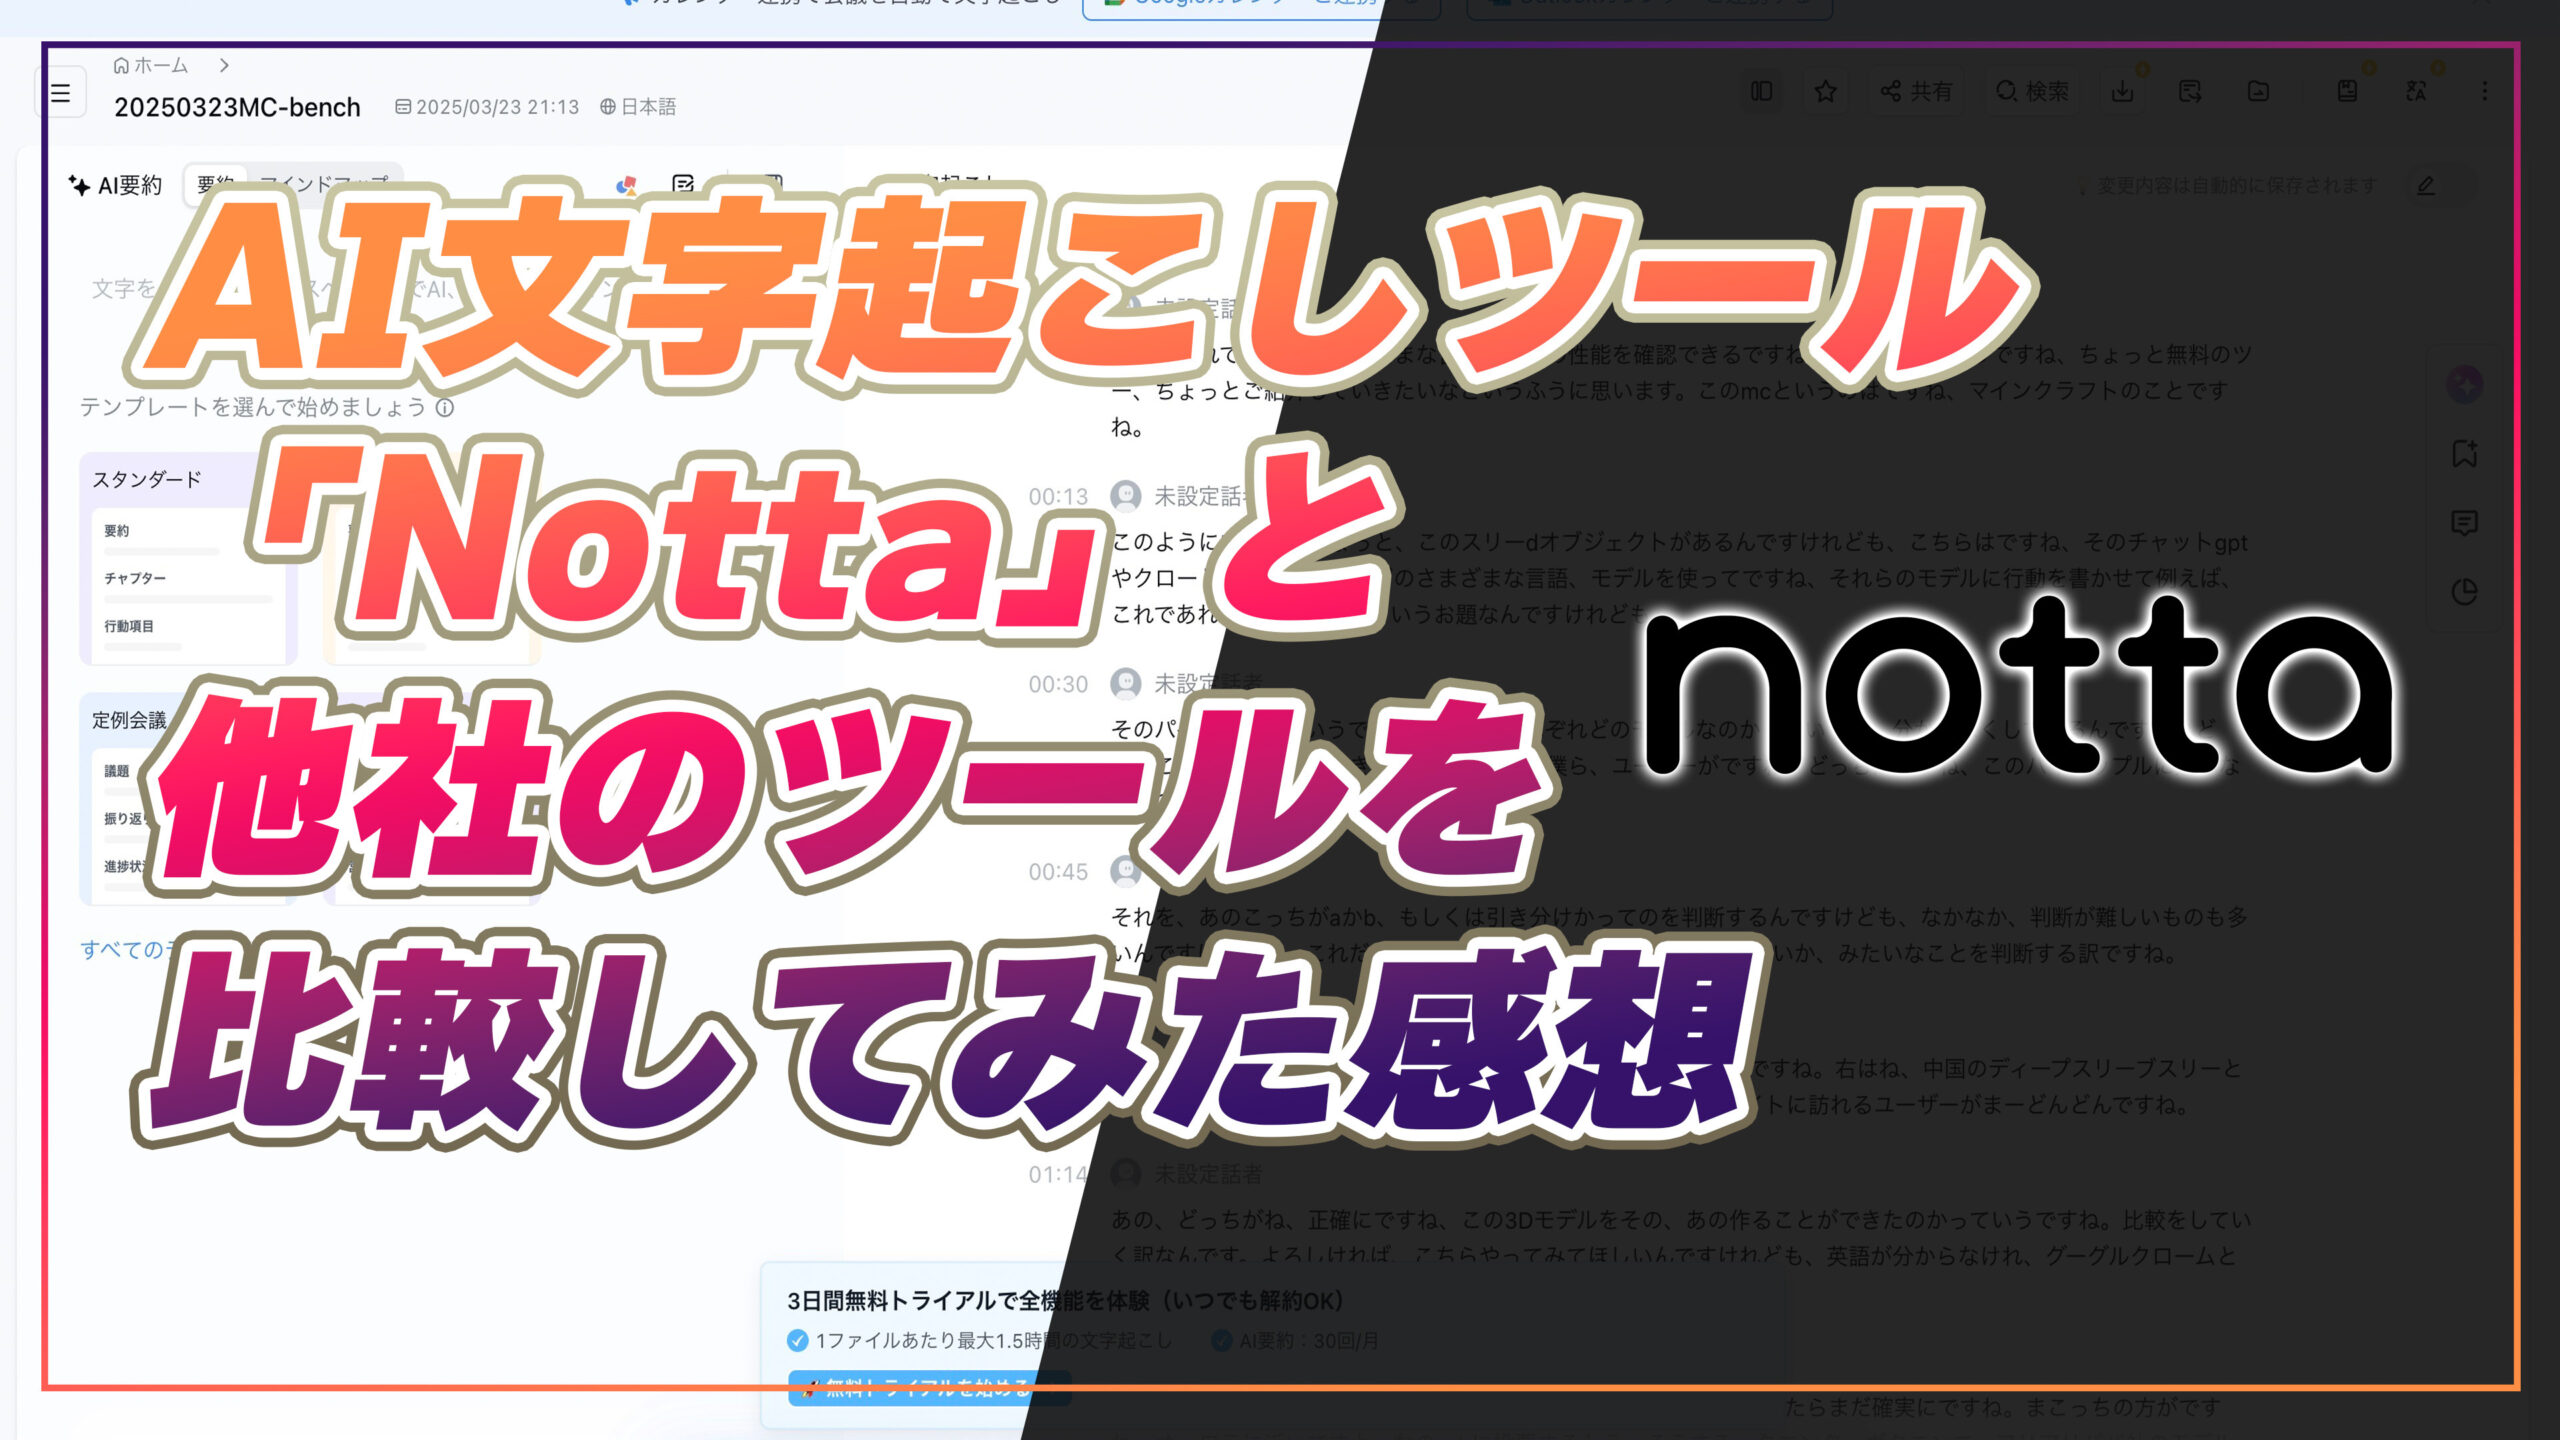Click the save notebook icon in the top toolbar
The image size is (2560, 1440).
click(2347, 92)
